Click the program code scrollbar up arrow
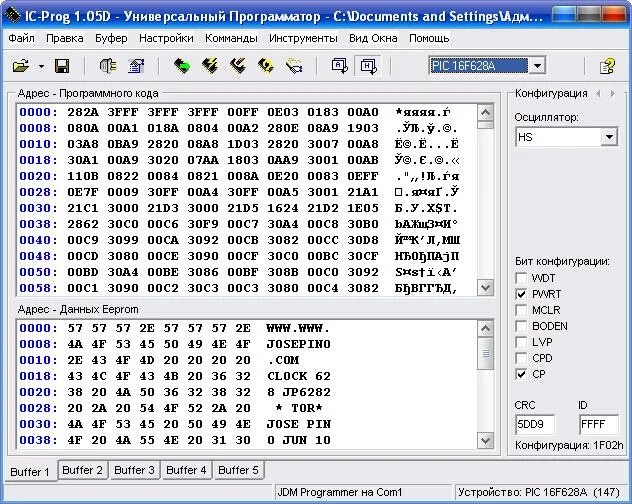Screen dimensions: 632x504 click(485, 112)
